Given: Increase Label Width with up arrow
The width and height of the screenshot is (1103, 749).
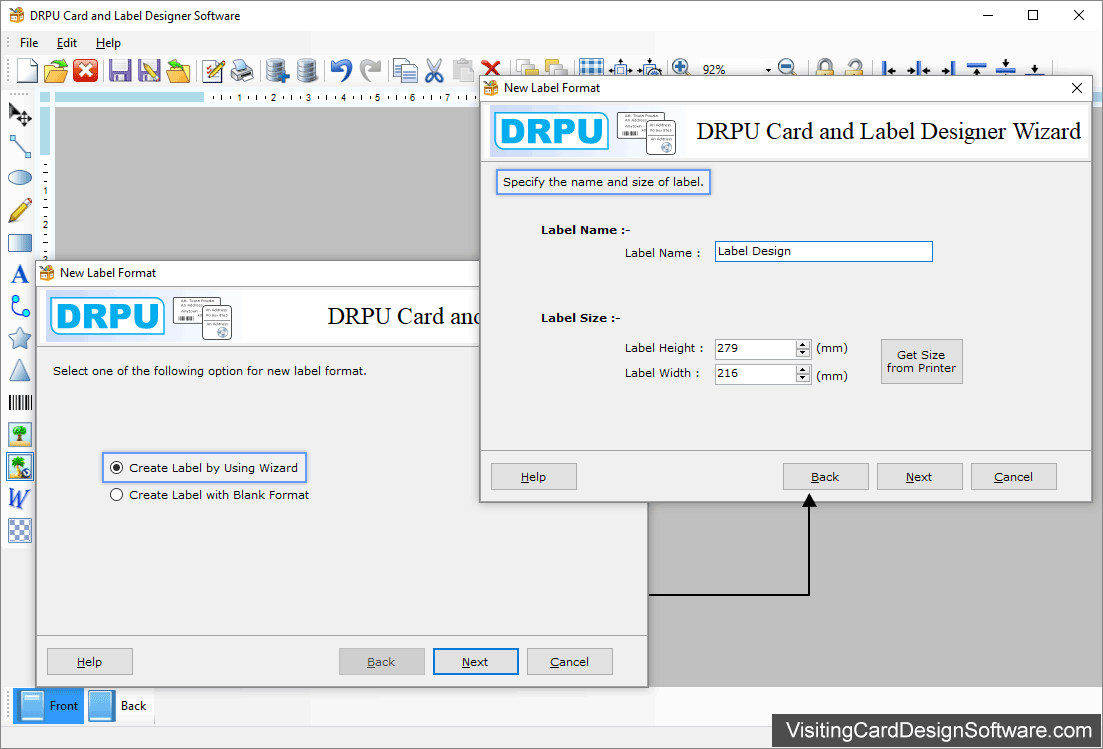Looking at the screenshot, I should tap(803, 369).
